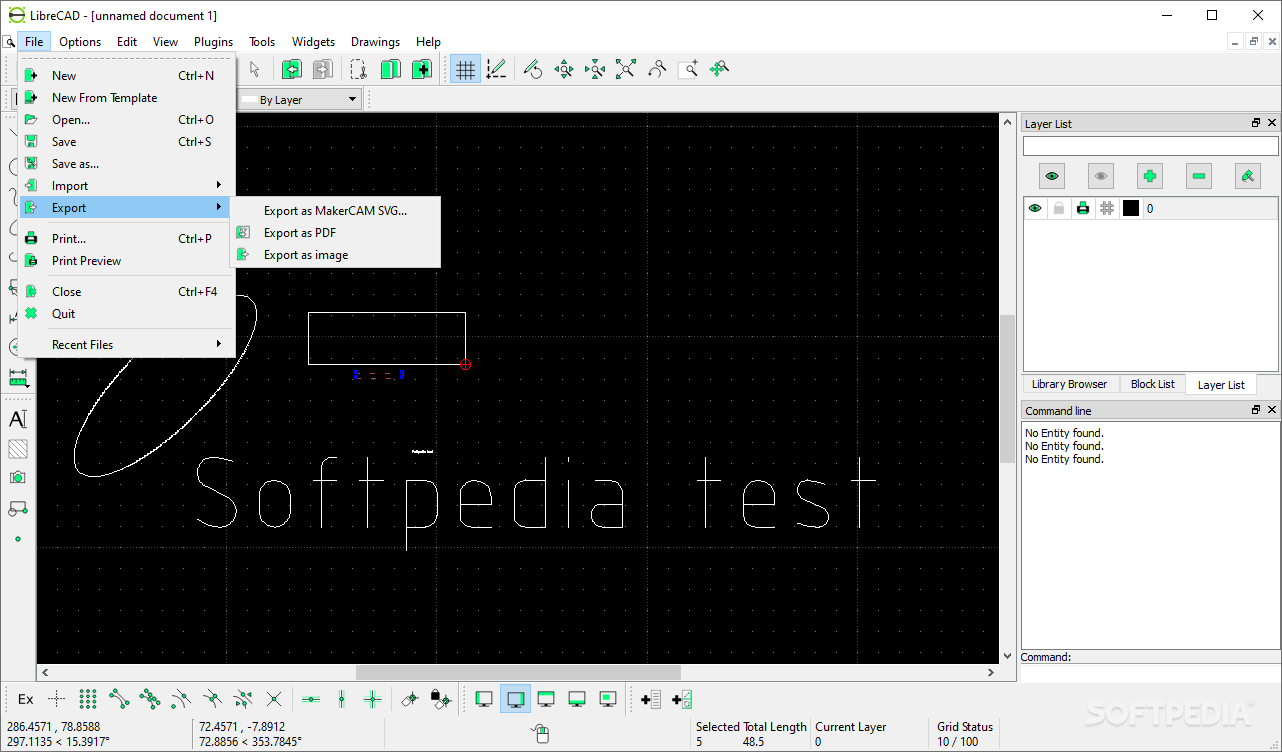Toggle visibility eye of layer 0
The image size is (1282, 752).
[1035, 208]
